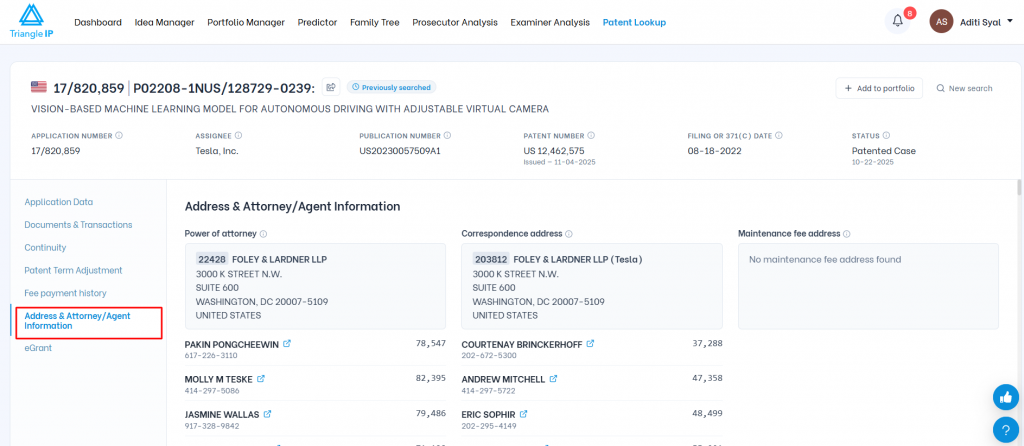Click info icon next to Correspondence address

(569, 234)
